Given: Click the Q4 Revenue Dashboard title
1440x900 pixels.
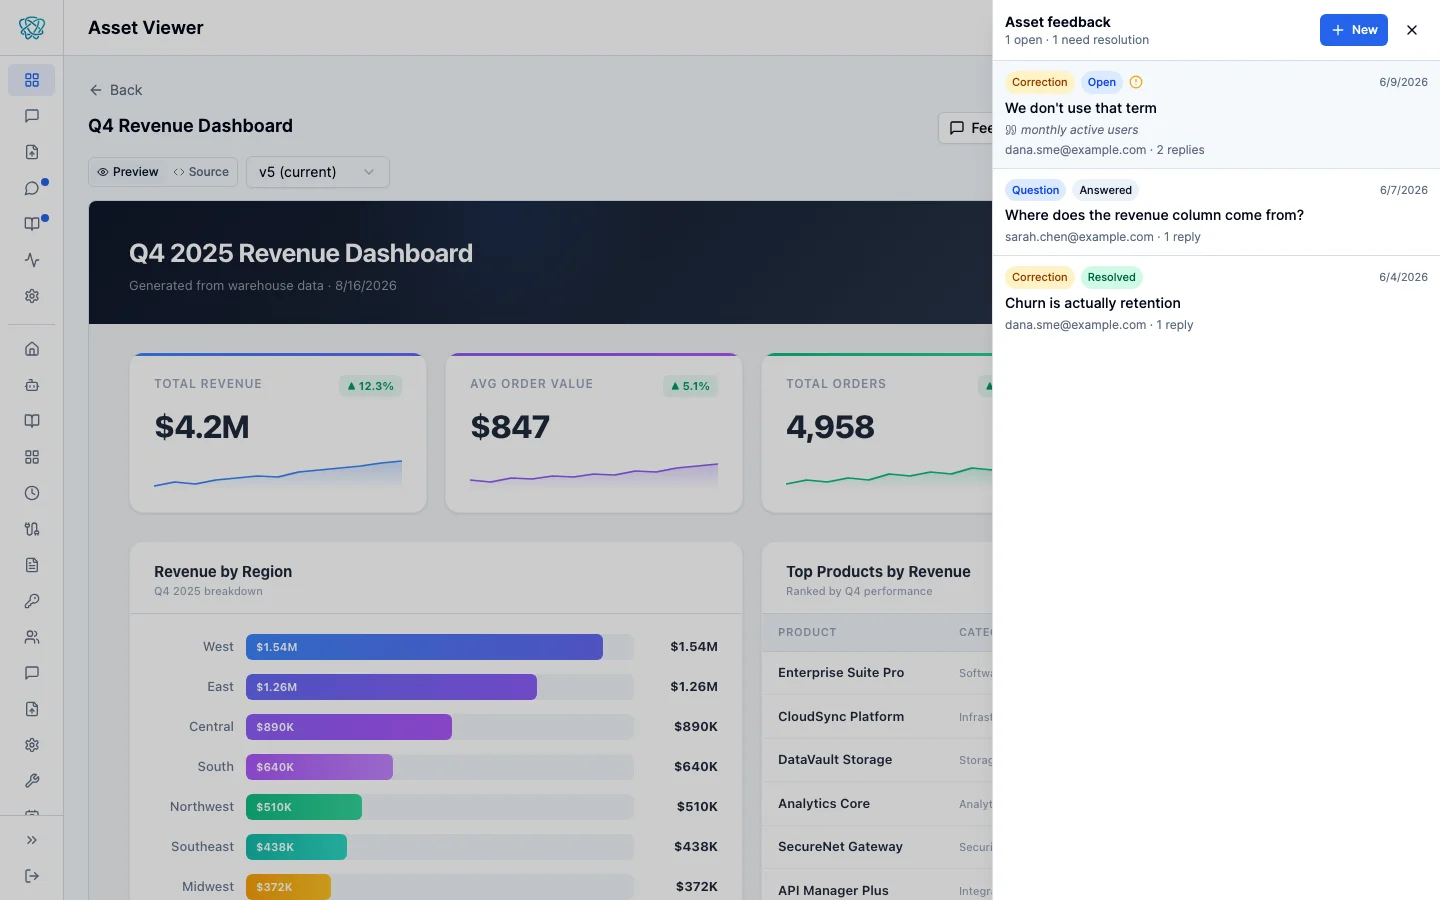Looking at the screenshot, I should point(190,126).
